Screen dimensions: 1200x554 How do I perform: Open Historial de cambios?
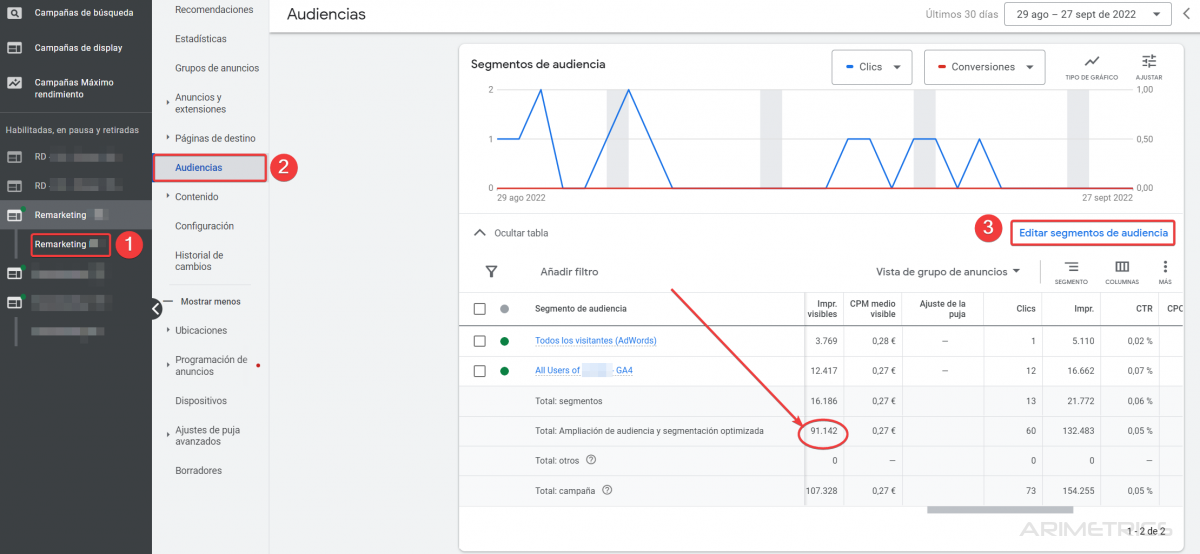point(199,261)
